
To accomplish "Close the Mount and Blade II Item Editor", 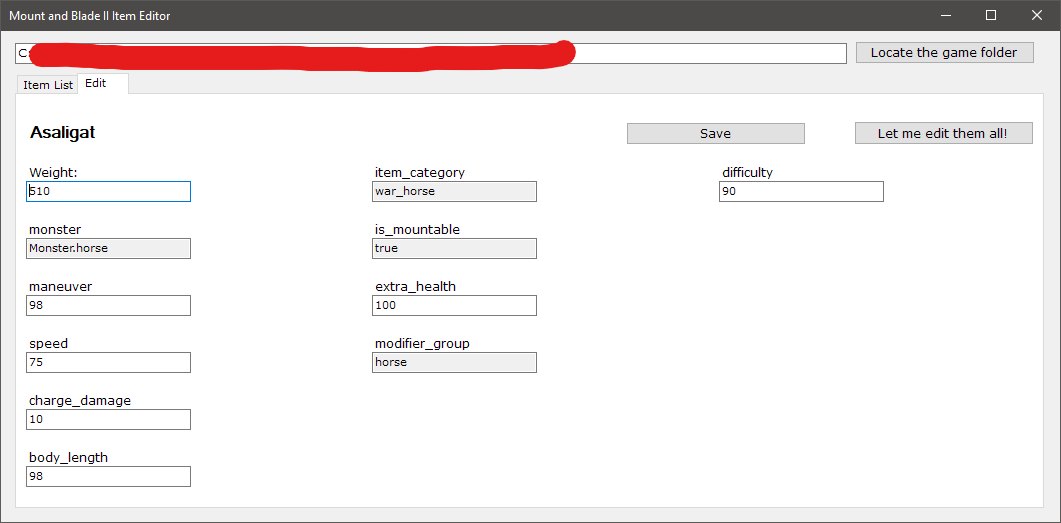I will click(1037, 15).
